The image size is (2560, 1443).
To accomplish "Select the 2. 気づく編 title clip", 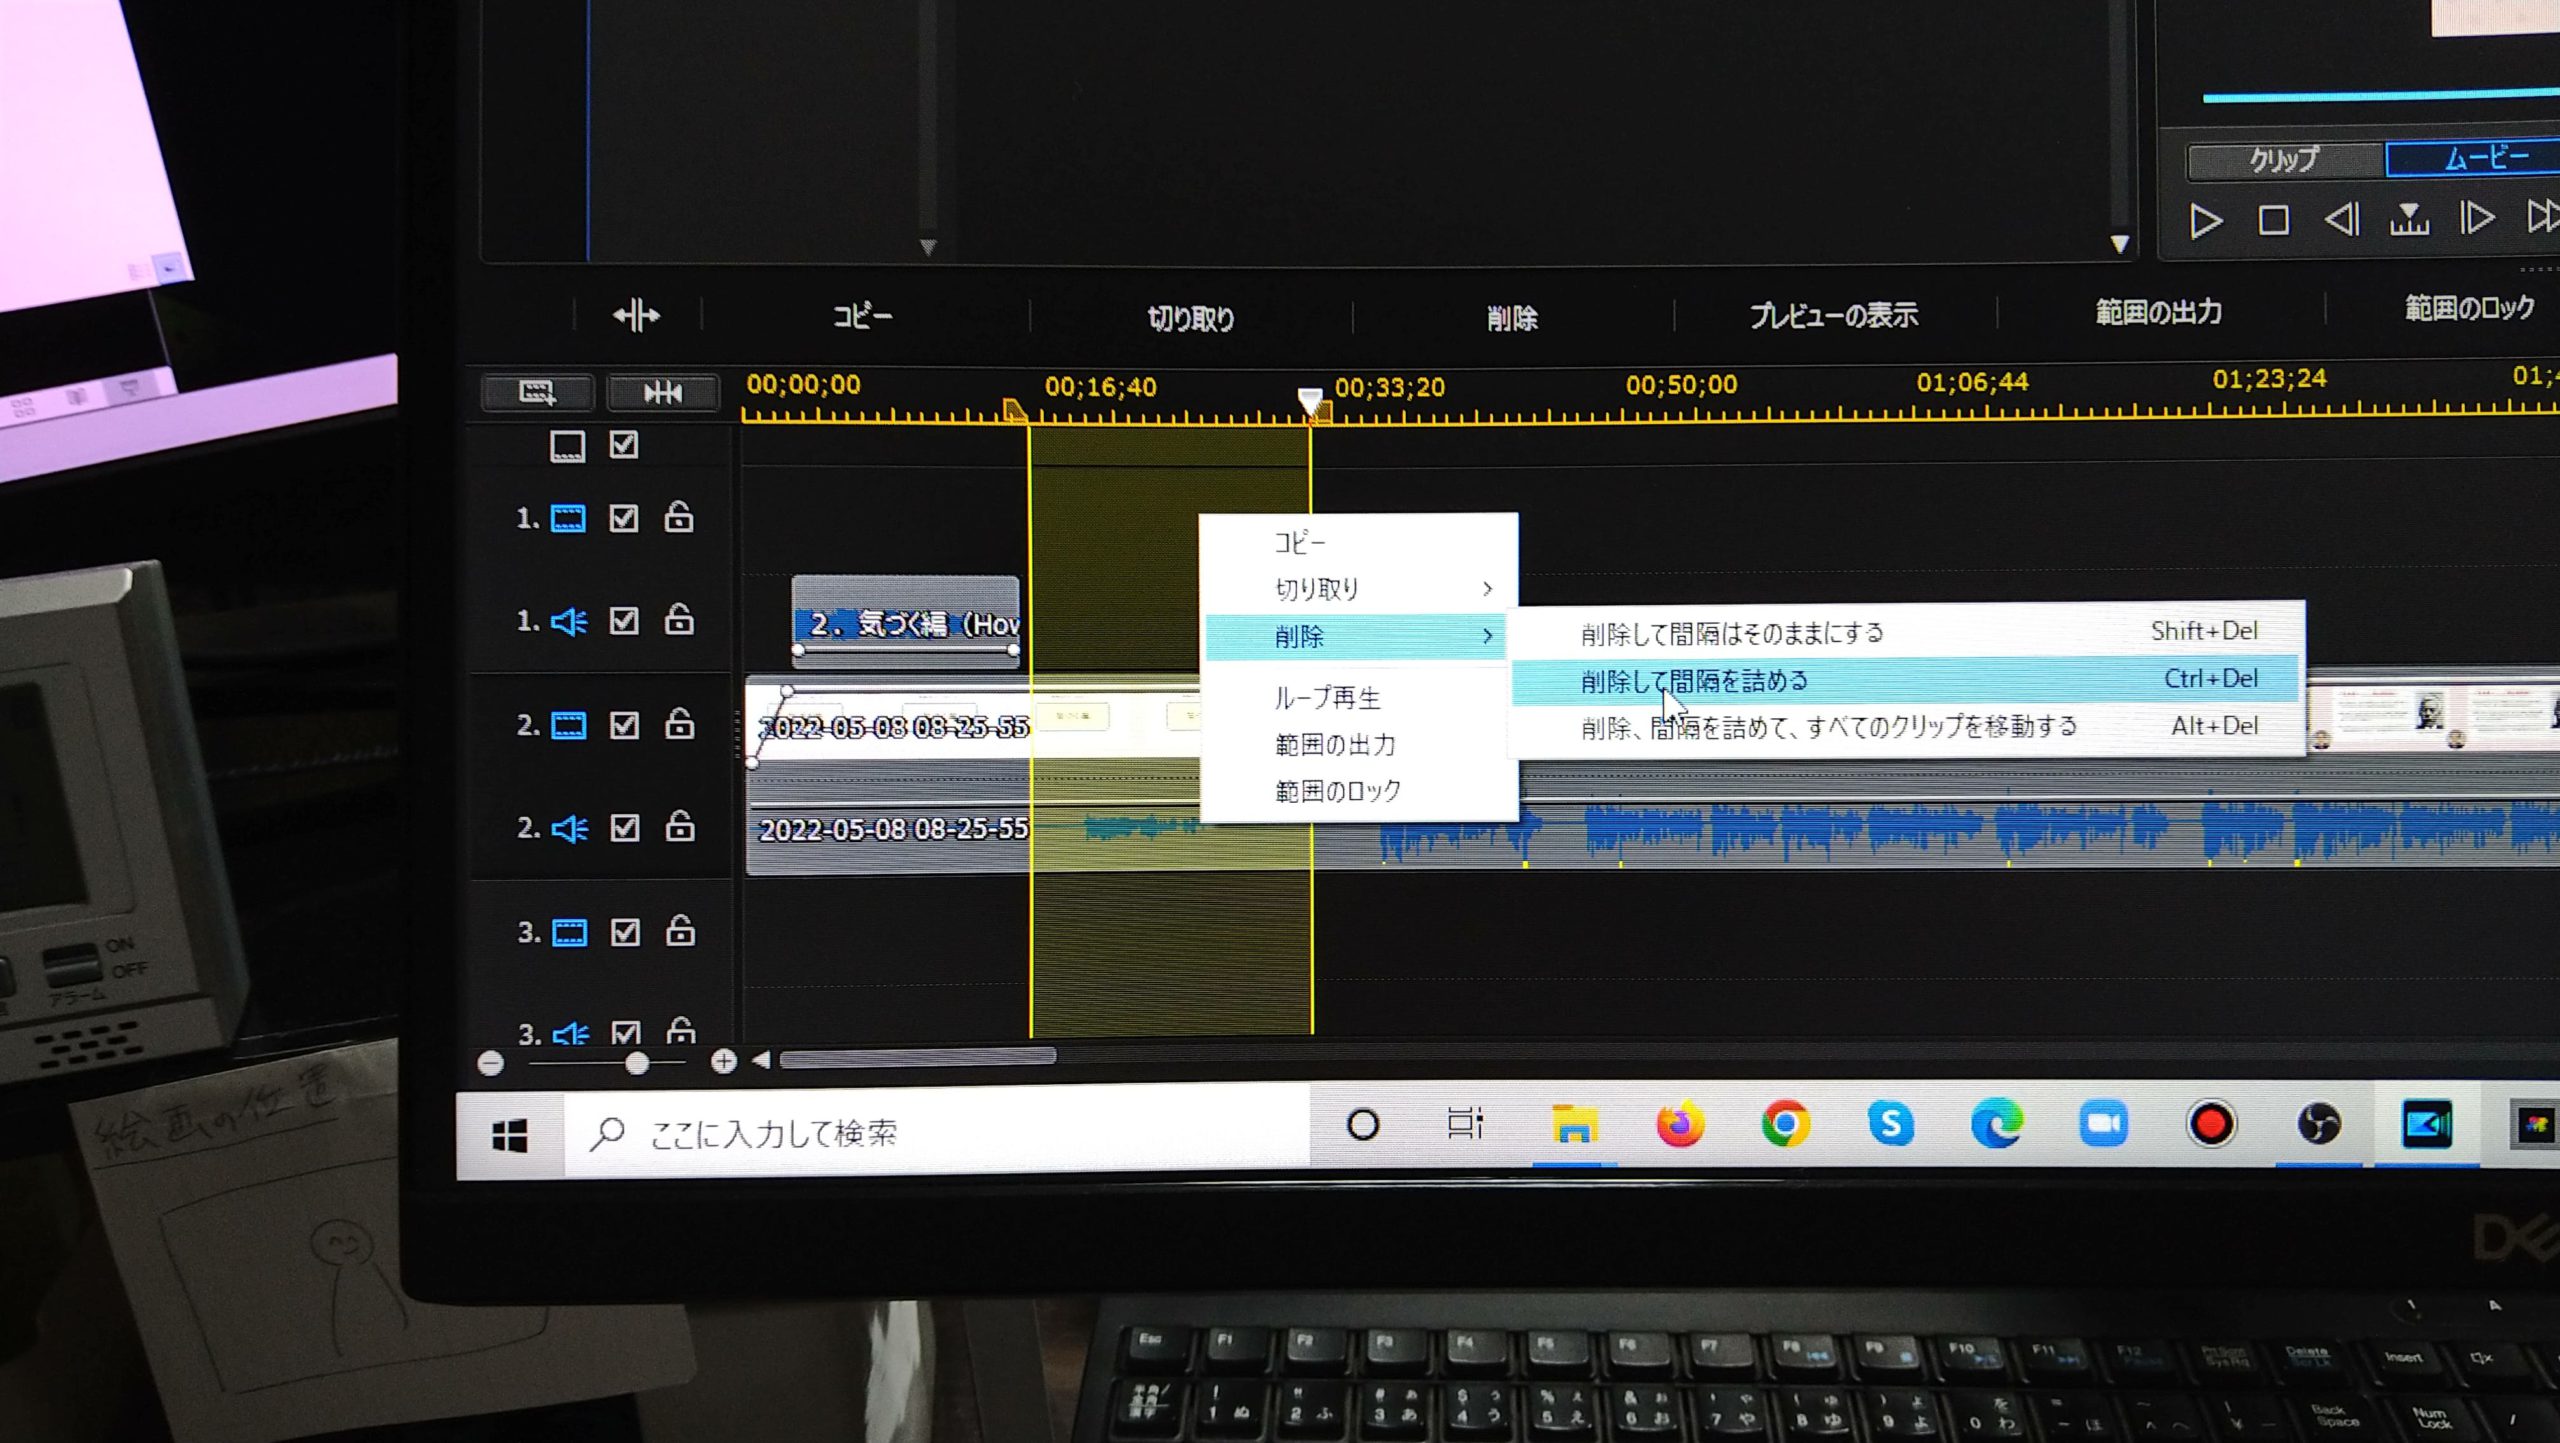I will point(906,622).
